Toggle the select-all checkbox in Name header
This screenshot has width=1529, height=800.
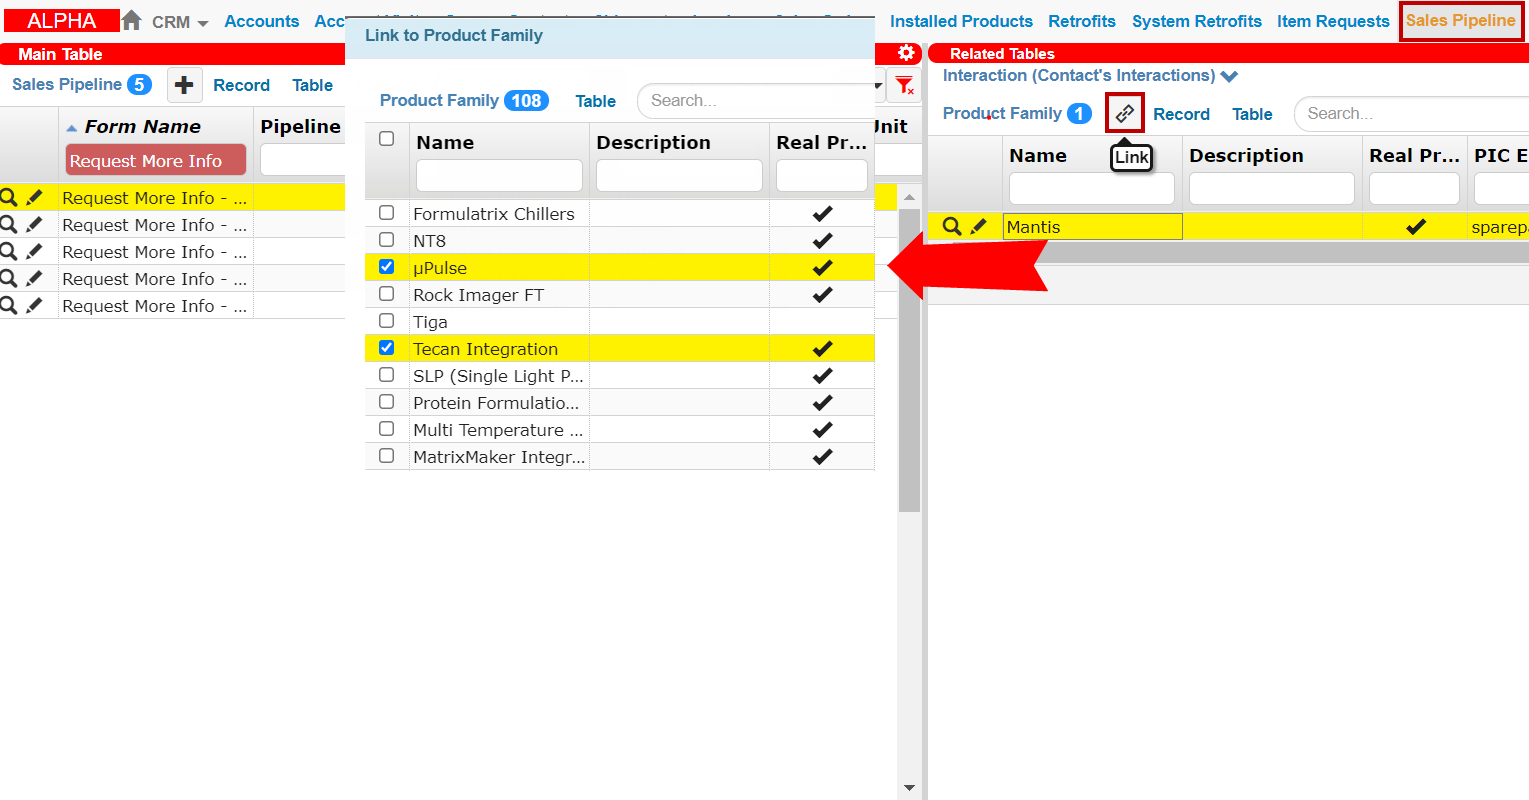(387, 139)
